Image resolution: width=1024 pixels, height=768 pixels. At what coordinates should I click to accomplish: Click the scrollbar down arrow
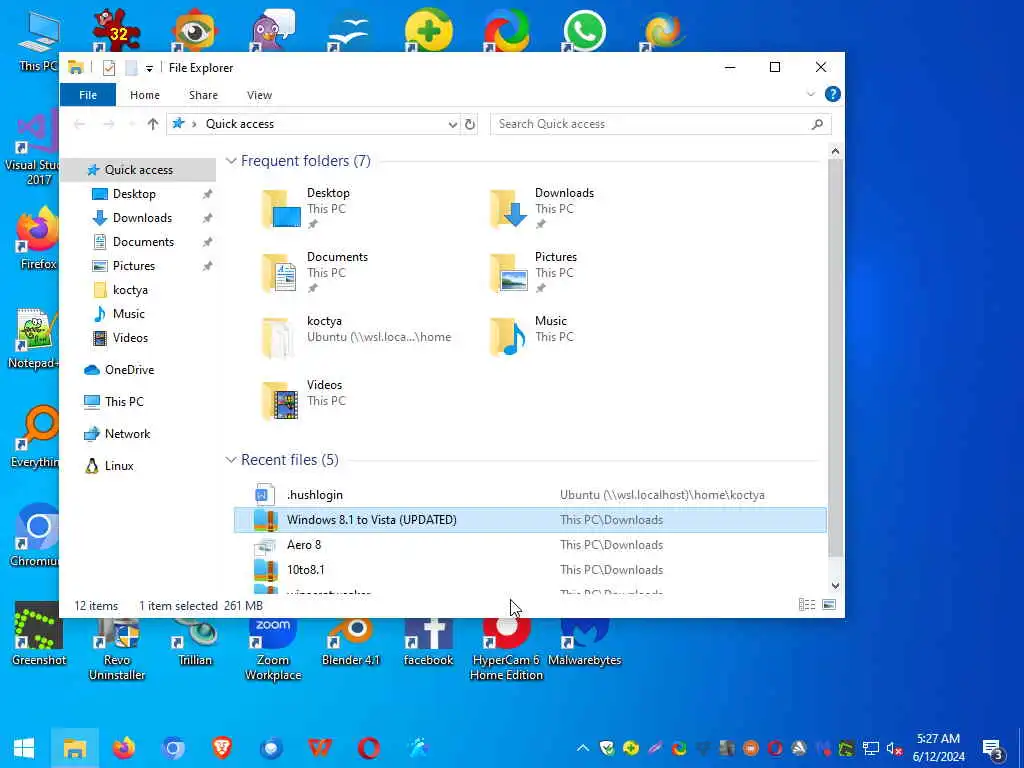(x=835, y=586)
